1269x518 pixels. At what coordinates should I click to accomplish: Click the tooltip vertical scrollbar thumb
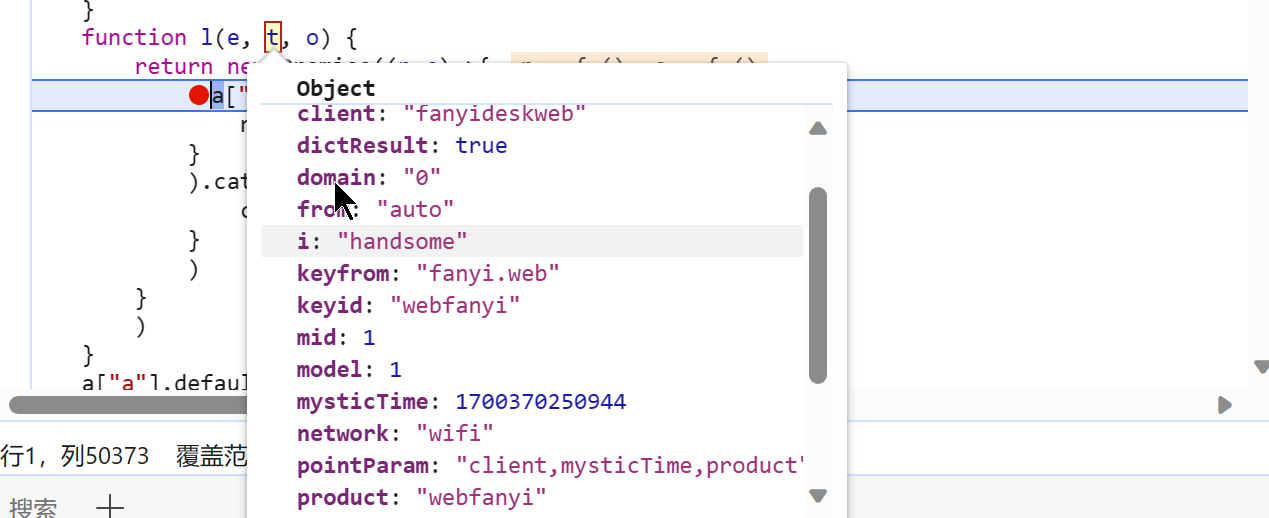(x=818, y=285)
